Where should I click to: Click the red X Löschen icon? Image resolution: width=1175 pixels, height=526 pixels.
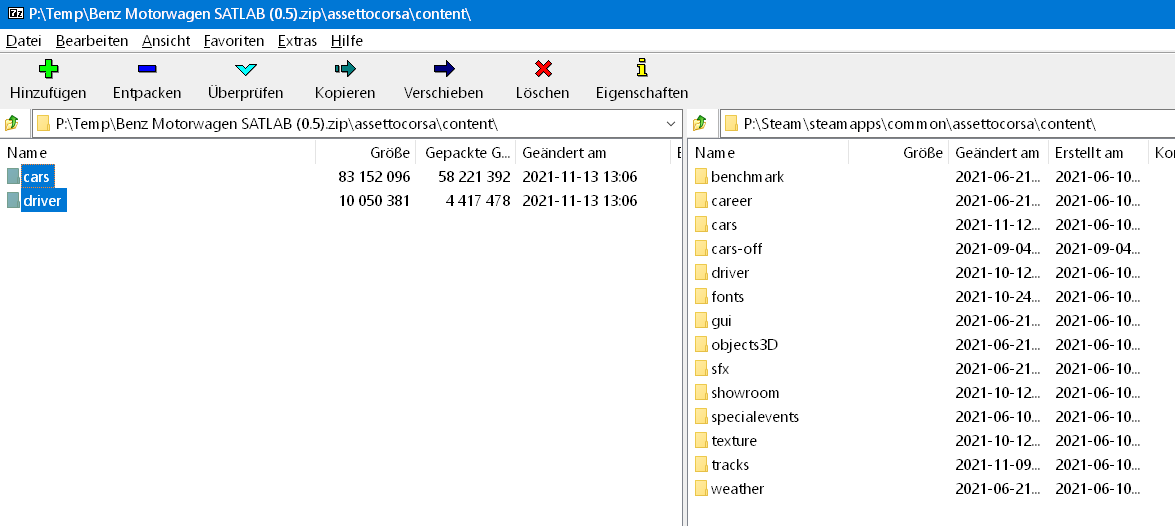[543, 70]
